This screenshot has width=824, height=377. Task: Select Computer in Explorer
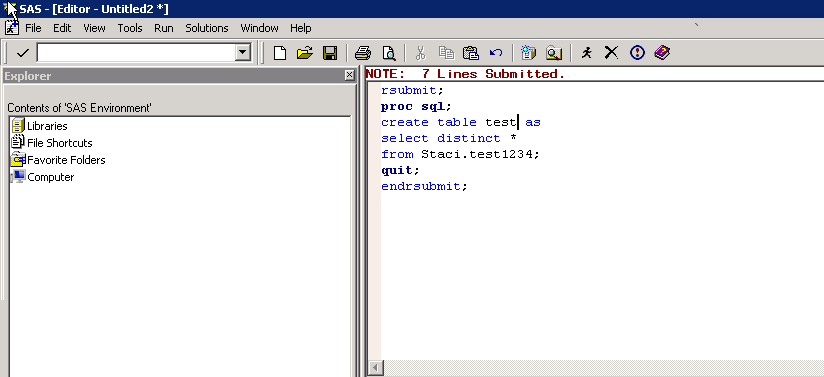click(50, 177)
